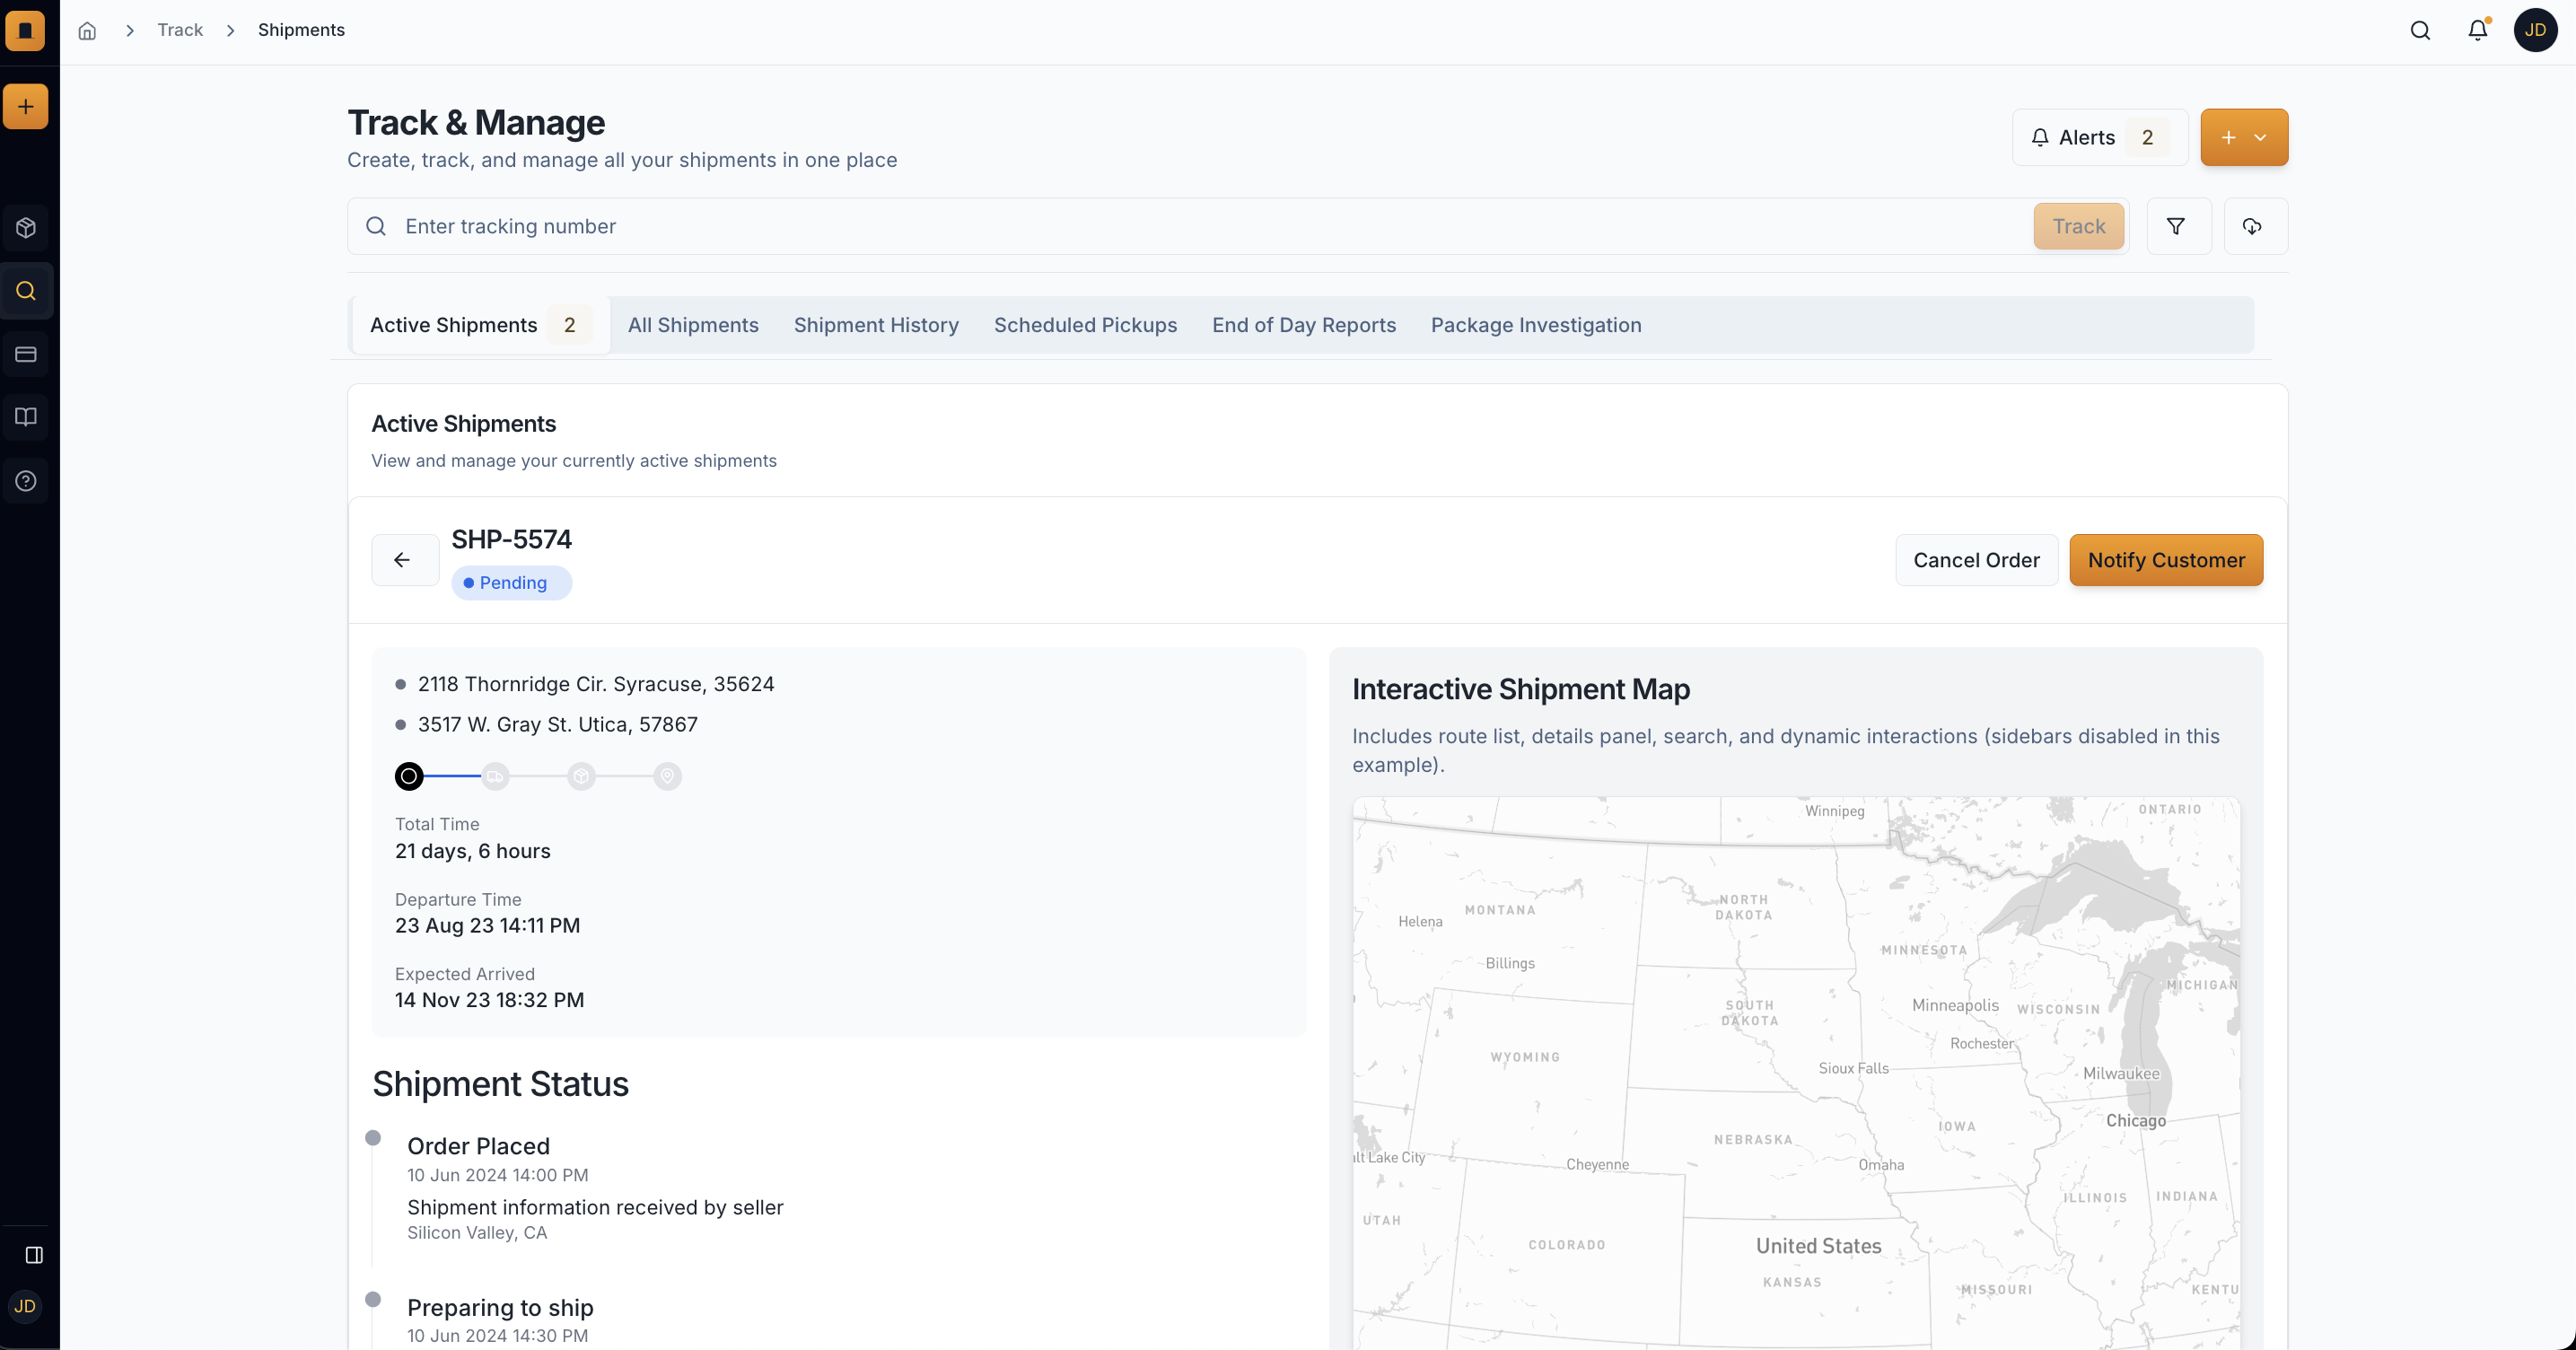Toggle the sidebar panel layout icon
Screen dimensions: 2576x1350
pos(34,1255)
